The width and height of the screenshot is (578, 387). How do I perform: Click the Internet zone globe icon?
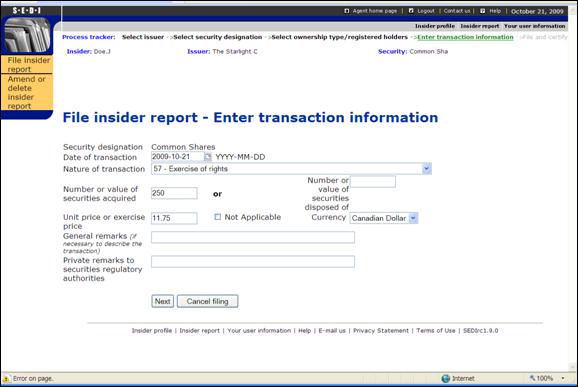[446, 379]
